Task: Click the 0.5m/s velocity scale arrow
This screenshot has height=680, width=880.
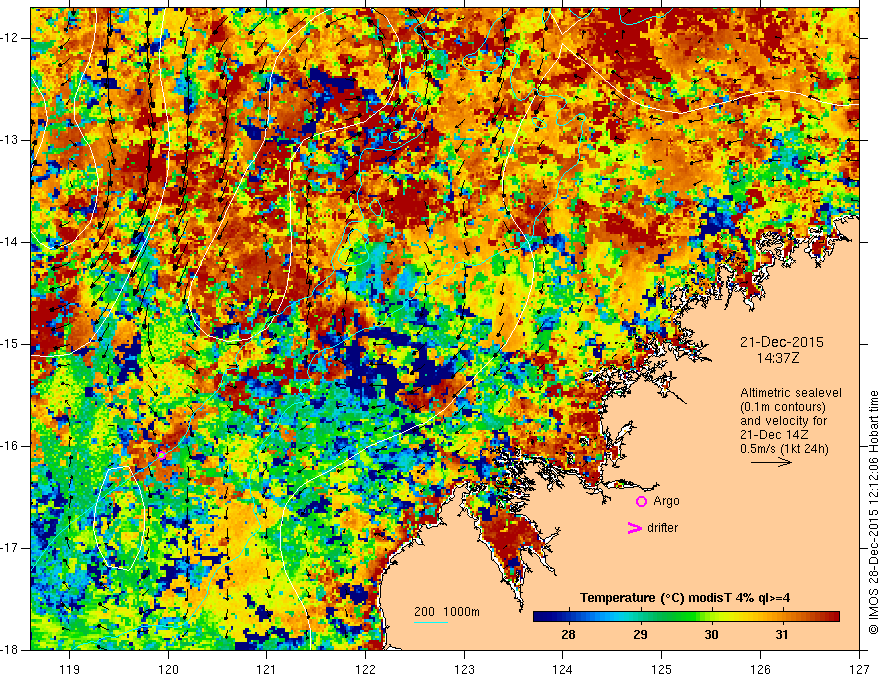Action: pyautogui.click(x=771, y=462)
